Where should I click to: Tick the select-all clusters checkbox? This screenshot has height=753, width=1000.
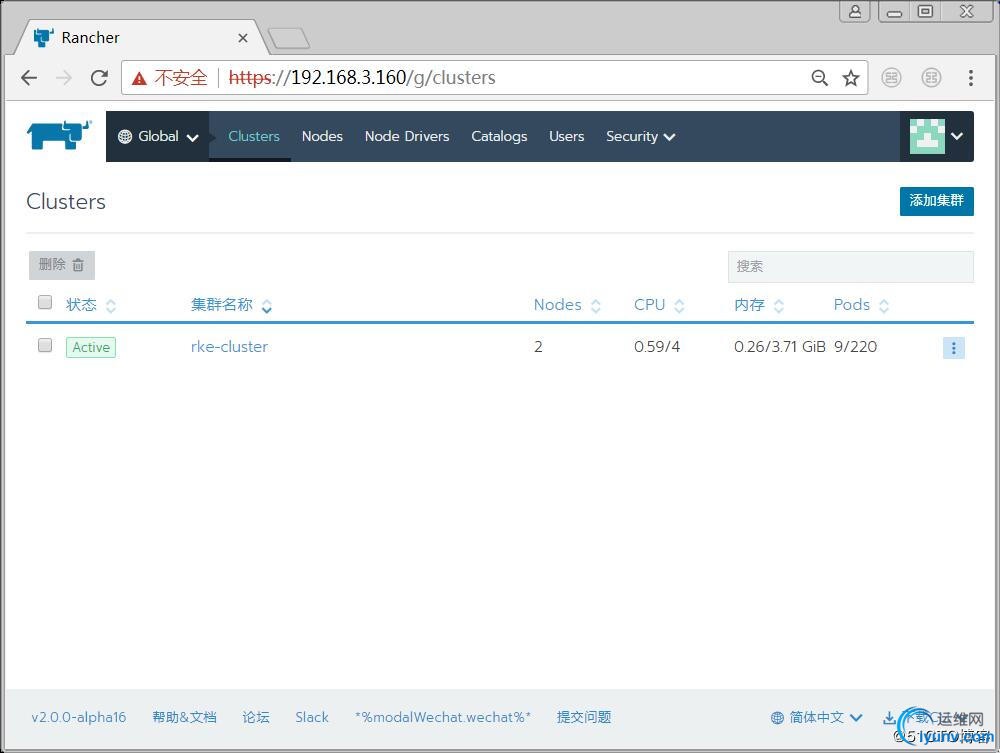[45, 302]
